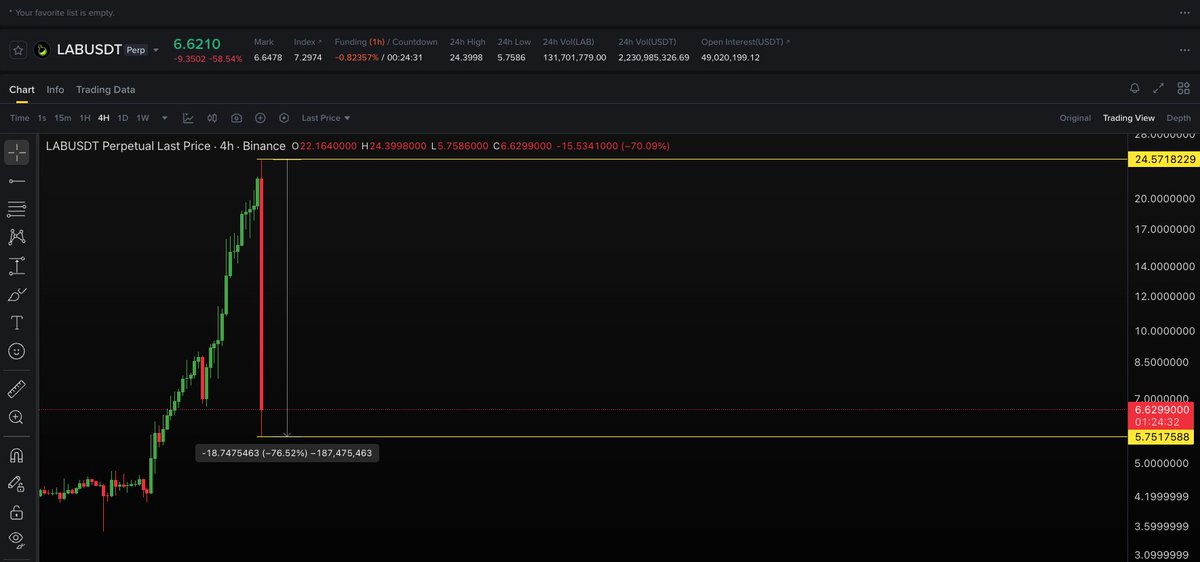Expand chart to fullscreen

coord(1158,89)
